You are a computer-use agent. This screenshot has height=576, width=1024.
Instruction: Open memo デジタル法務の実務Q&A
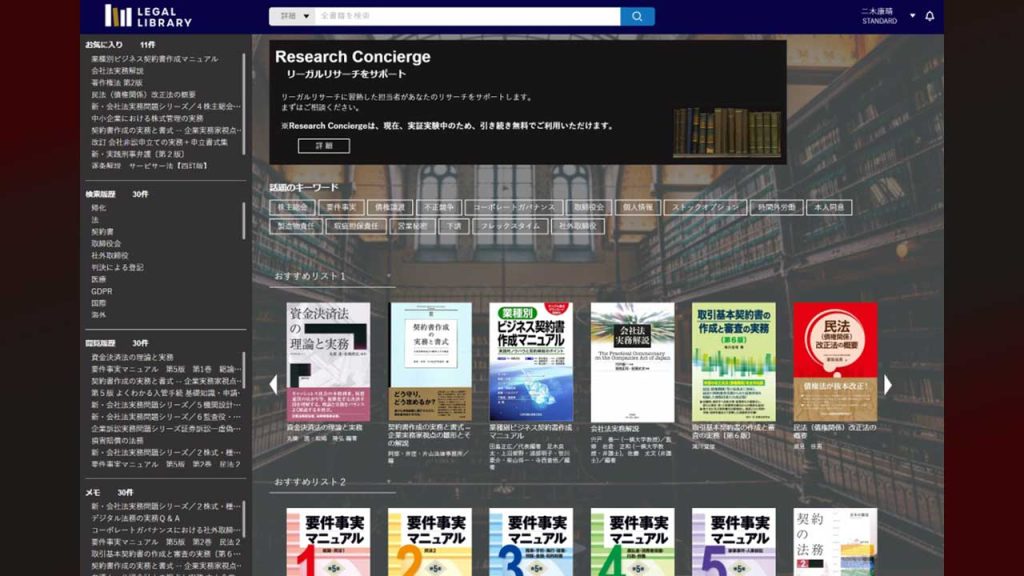pos(136,518)
